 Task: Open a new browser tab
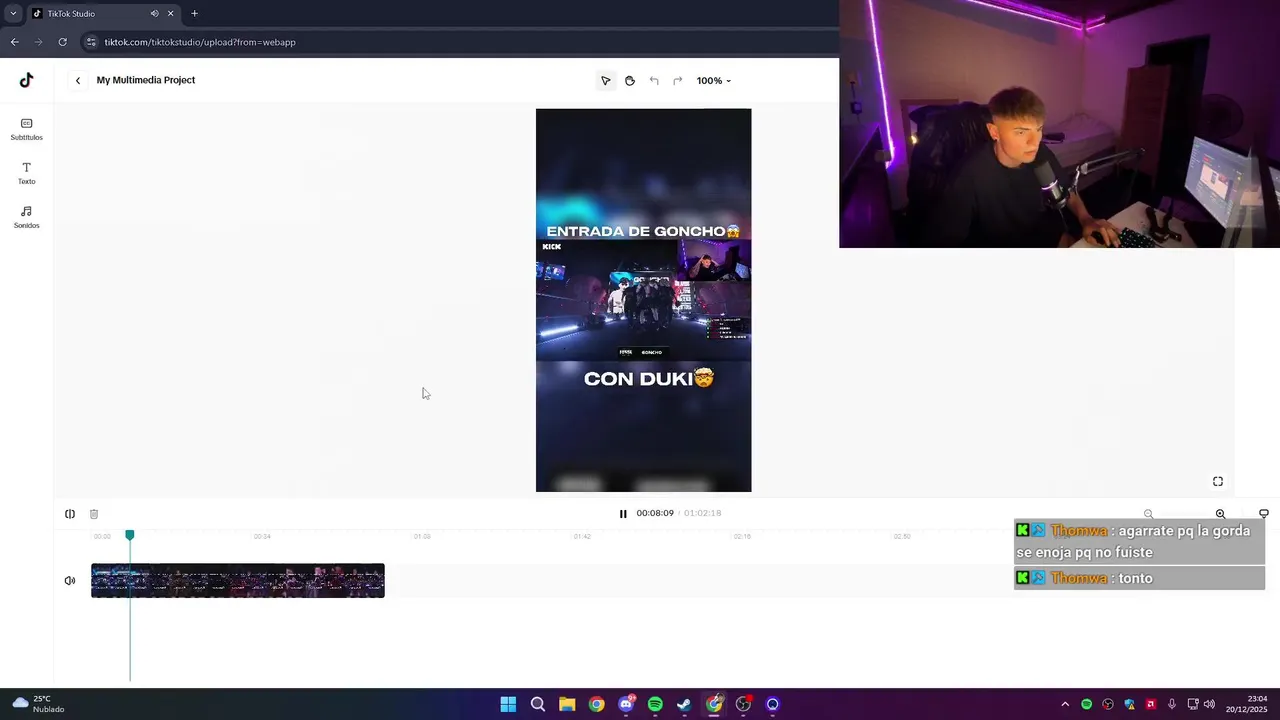[194, 14]
